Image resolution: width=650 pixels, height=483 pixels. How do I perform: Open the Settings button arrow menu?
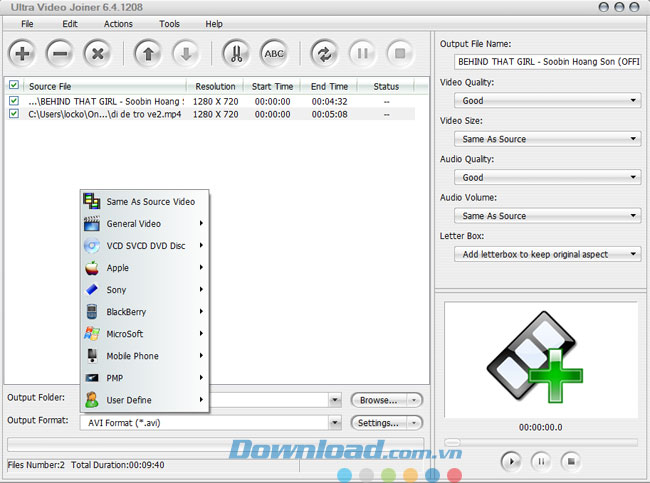point(414,423)
